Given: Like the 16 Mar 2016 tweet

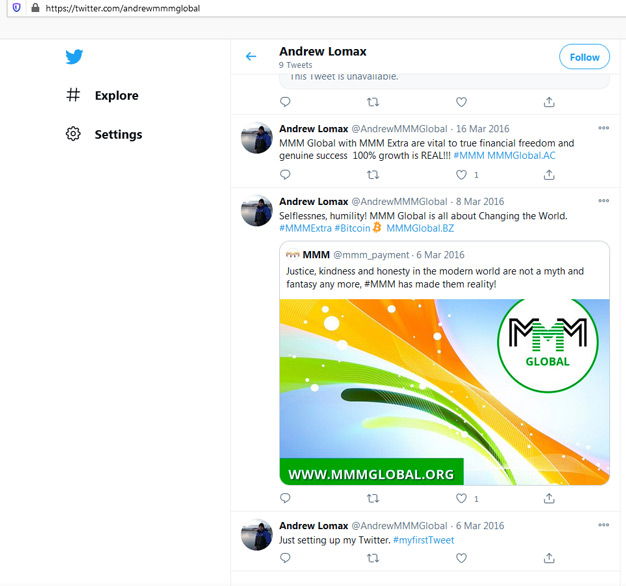Looking at the screenshot, I should coord(461,175).
